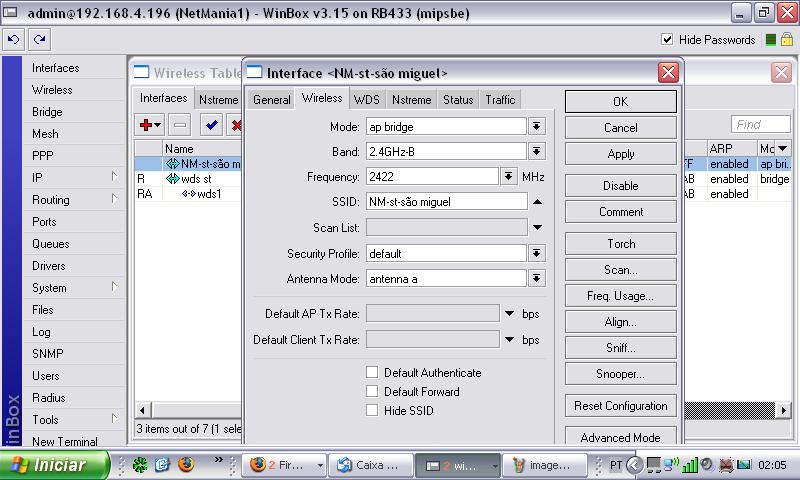Open the Firefox taskbar group
This screenshot has height=480, width=800.
click(284, 465)
